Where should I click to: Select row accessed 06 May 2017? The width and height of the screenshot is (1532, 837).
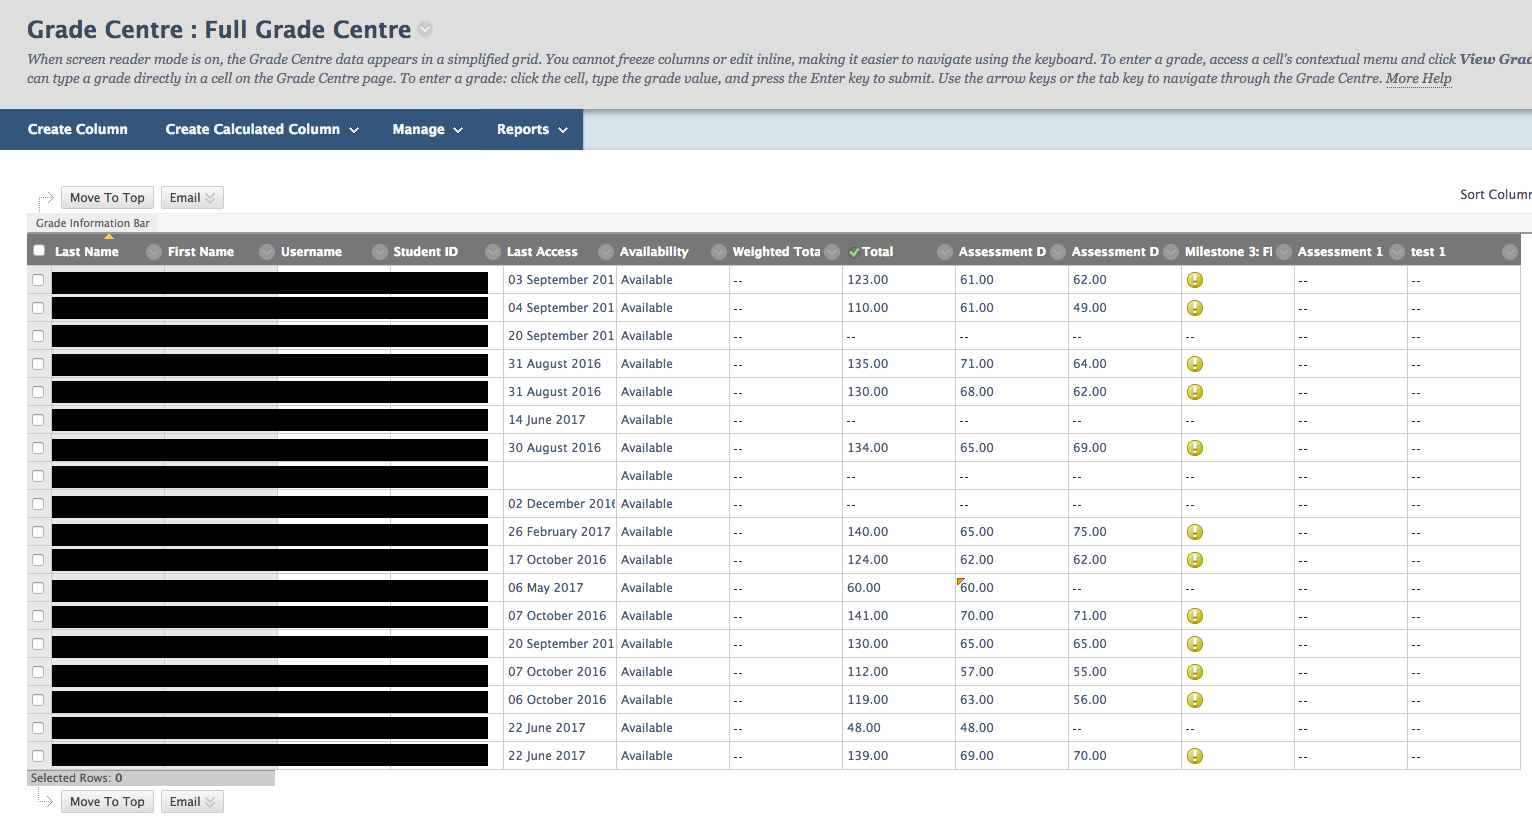point(38,588)
